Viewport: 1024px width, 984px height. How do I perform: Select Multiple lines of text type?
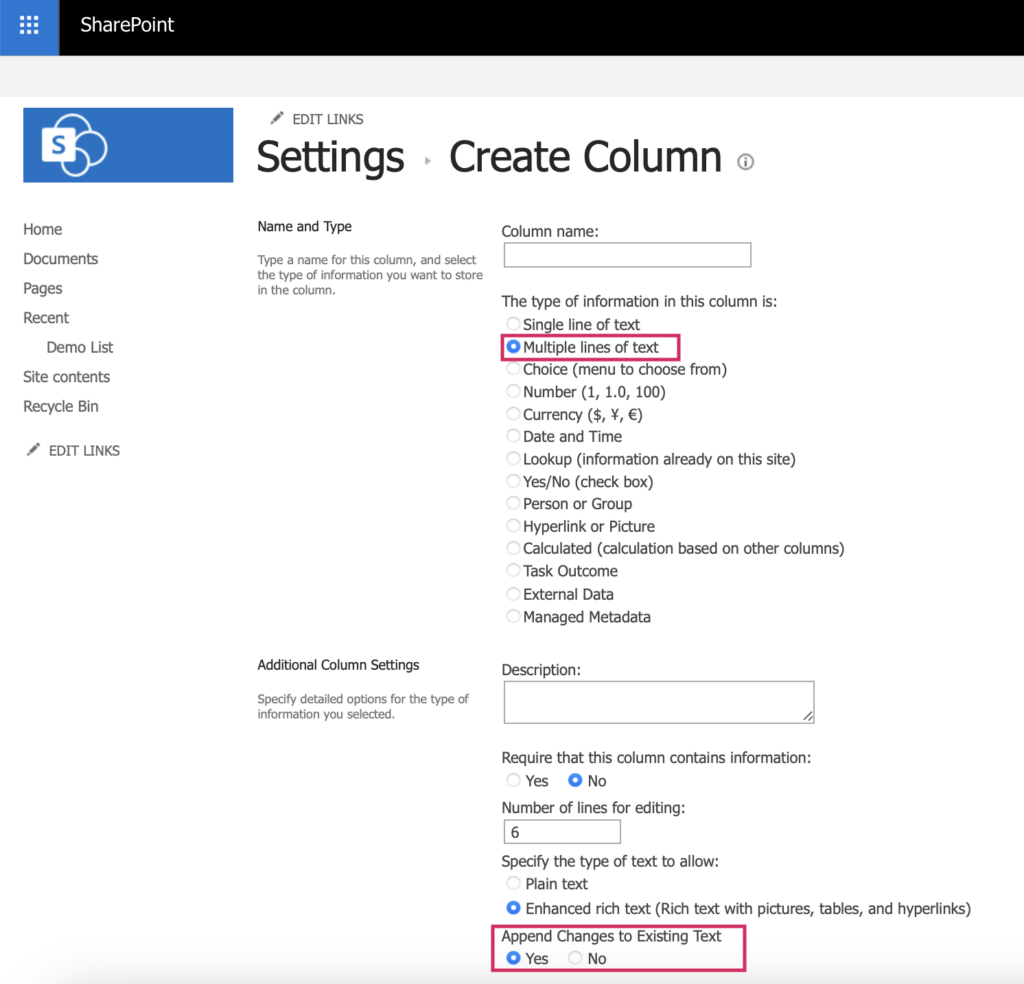click(513, 346)
